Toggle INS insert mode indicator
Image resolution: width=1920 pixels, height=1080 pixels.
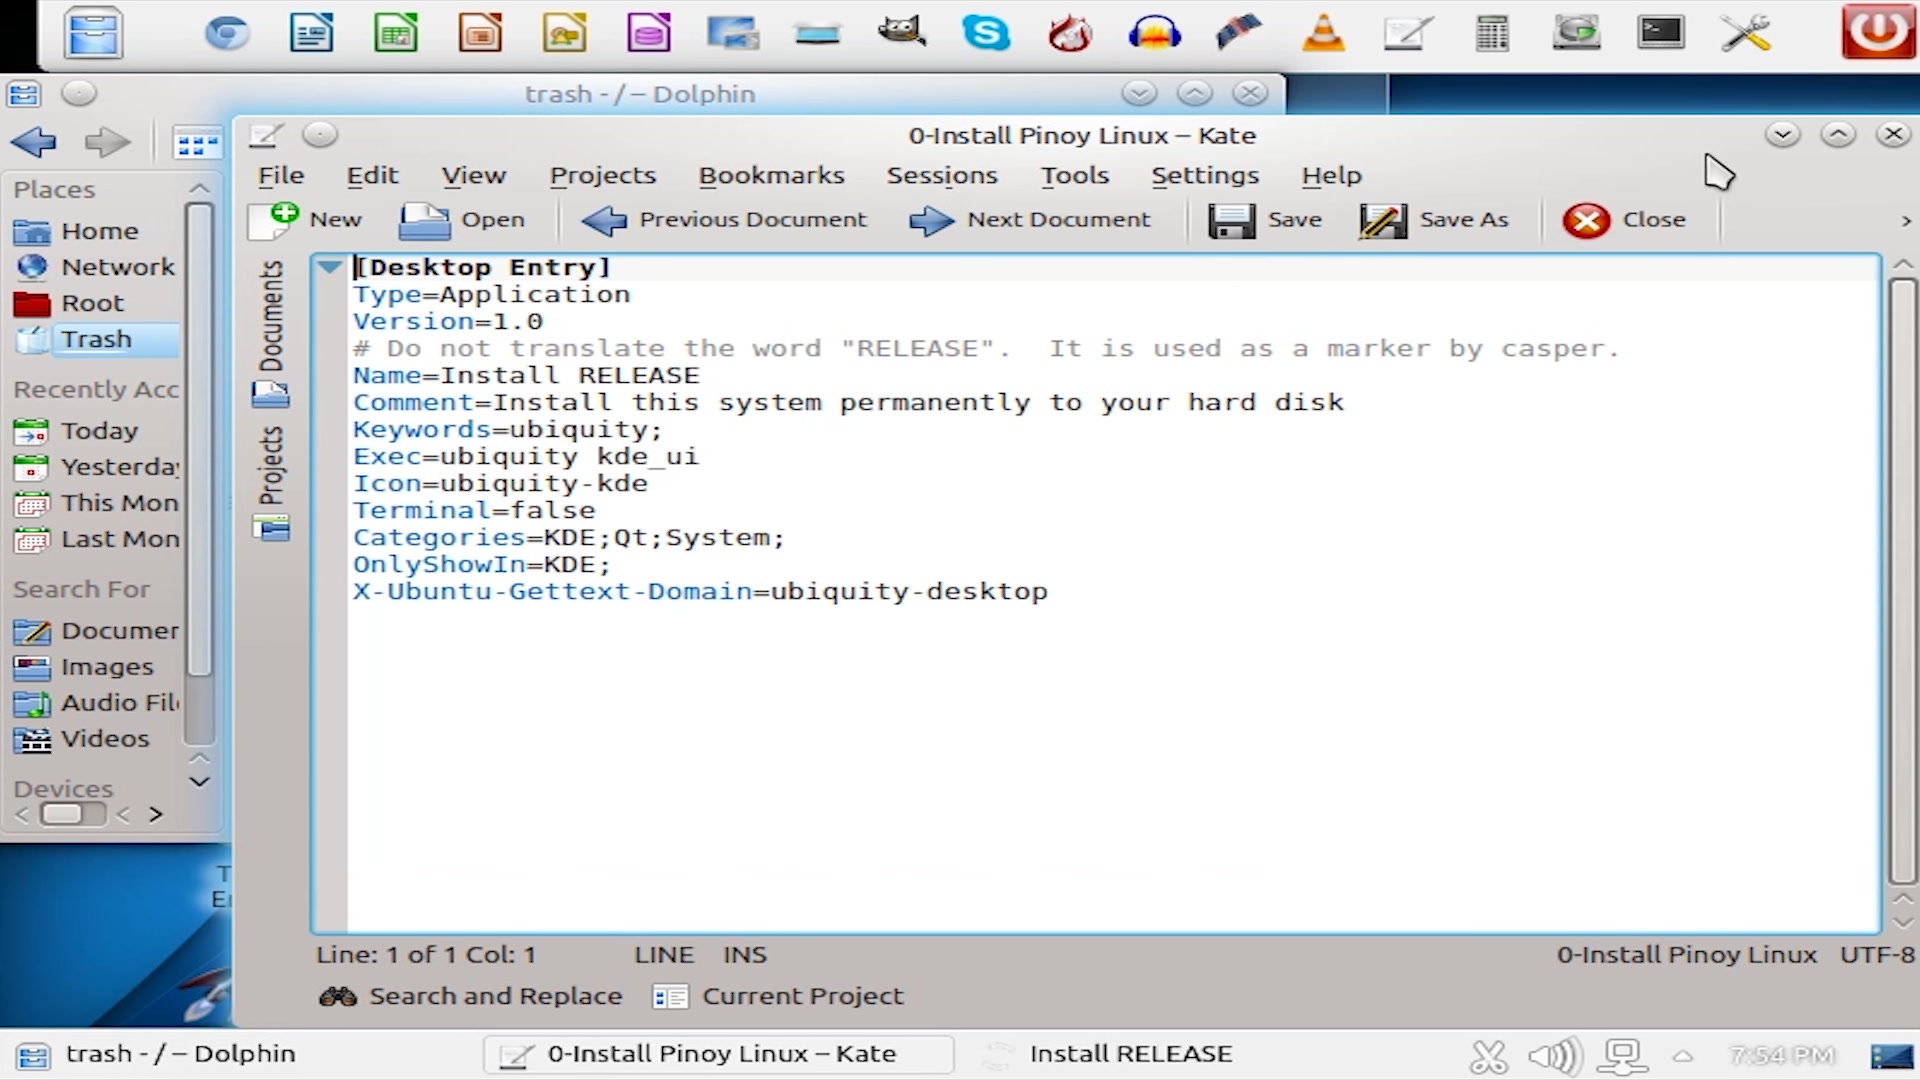click(x=745, y=955)
